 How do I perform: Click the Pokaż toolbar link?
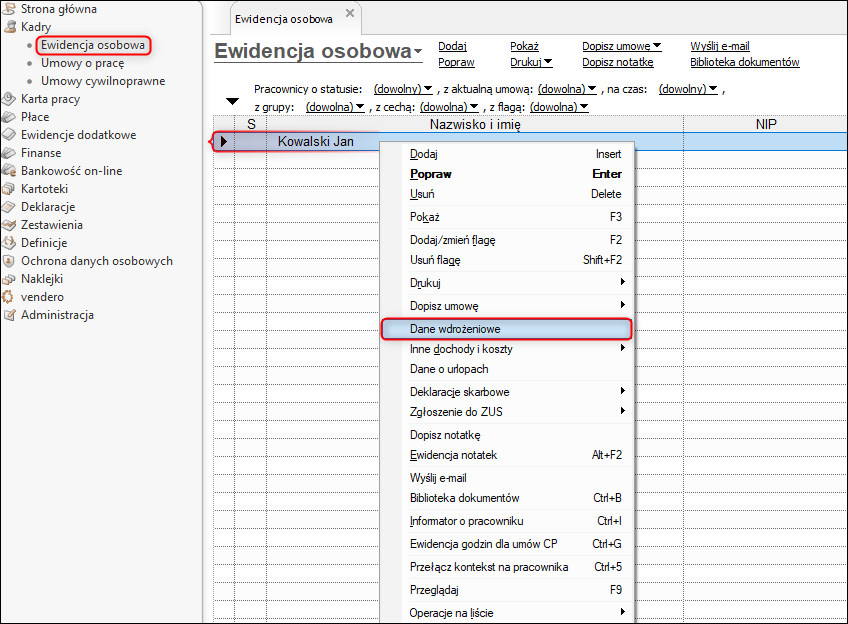pyautogui.click(x=524, y=46)
